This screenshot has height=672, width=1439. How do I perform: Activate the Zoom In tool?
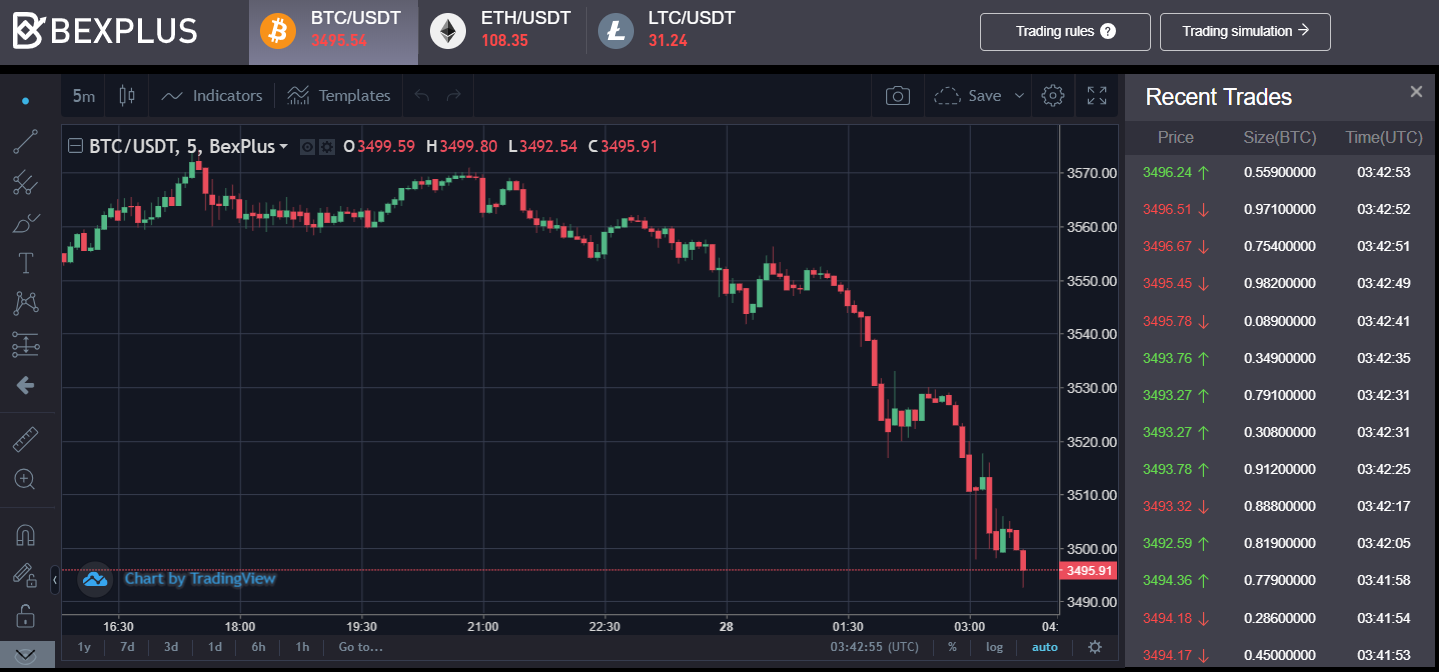pyautogui.click(x=26, y=479)
